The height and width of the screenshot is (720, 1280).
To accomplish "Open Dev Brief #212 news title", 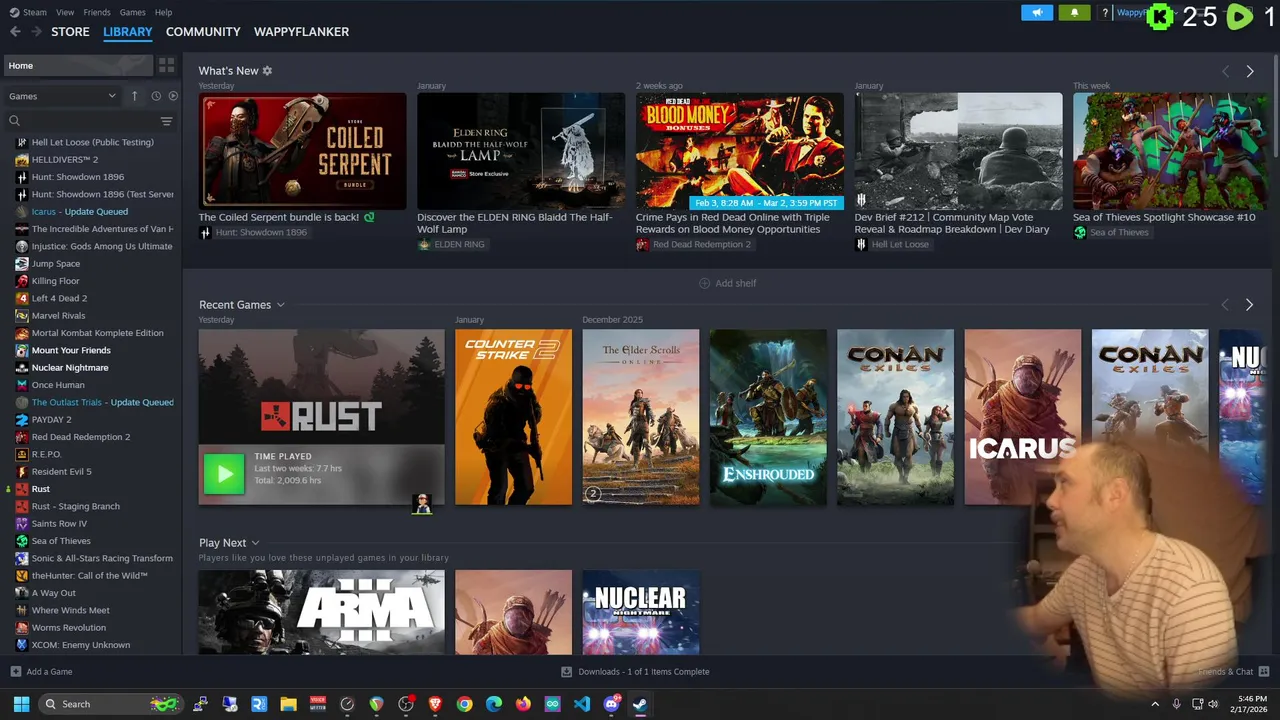I will tap(952, 223).
